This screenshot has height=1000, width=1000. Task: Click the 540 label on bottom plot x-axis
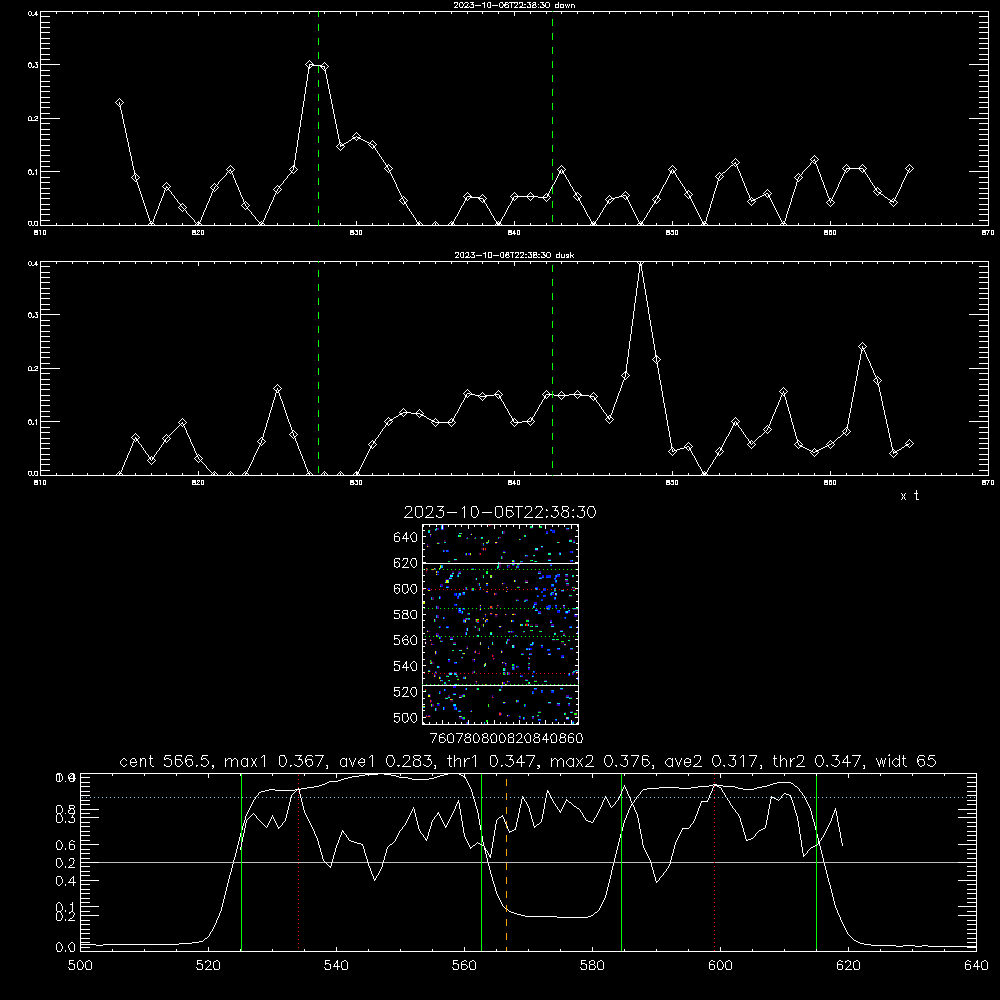pos(336,966)
